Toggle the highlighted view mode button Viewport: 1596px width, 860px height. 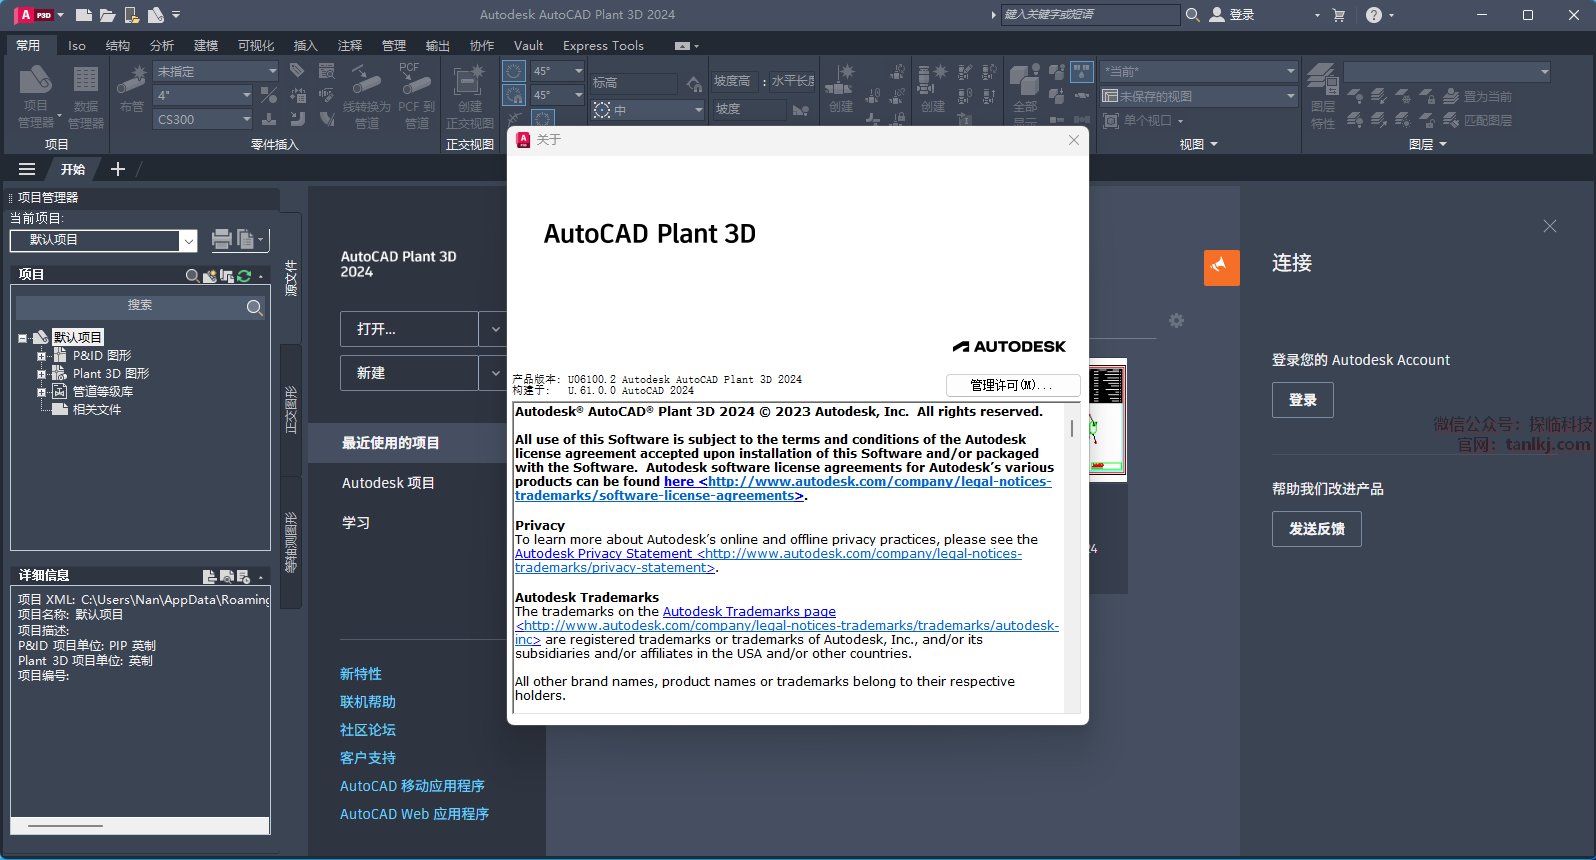coord(1082,71)
